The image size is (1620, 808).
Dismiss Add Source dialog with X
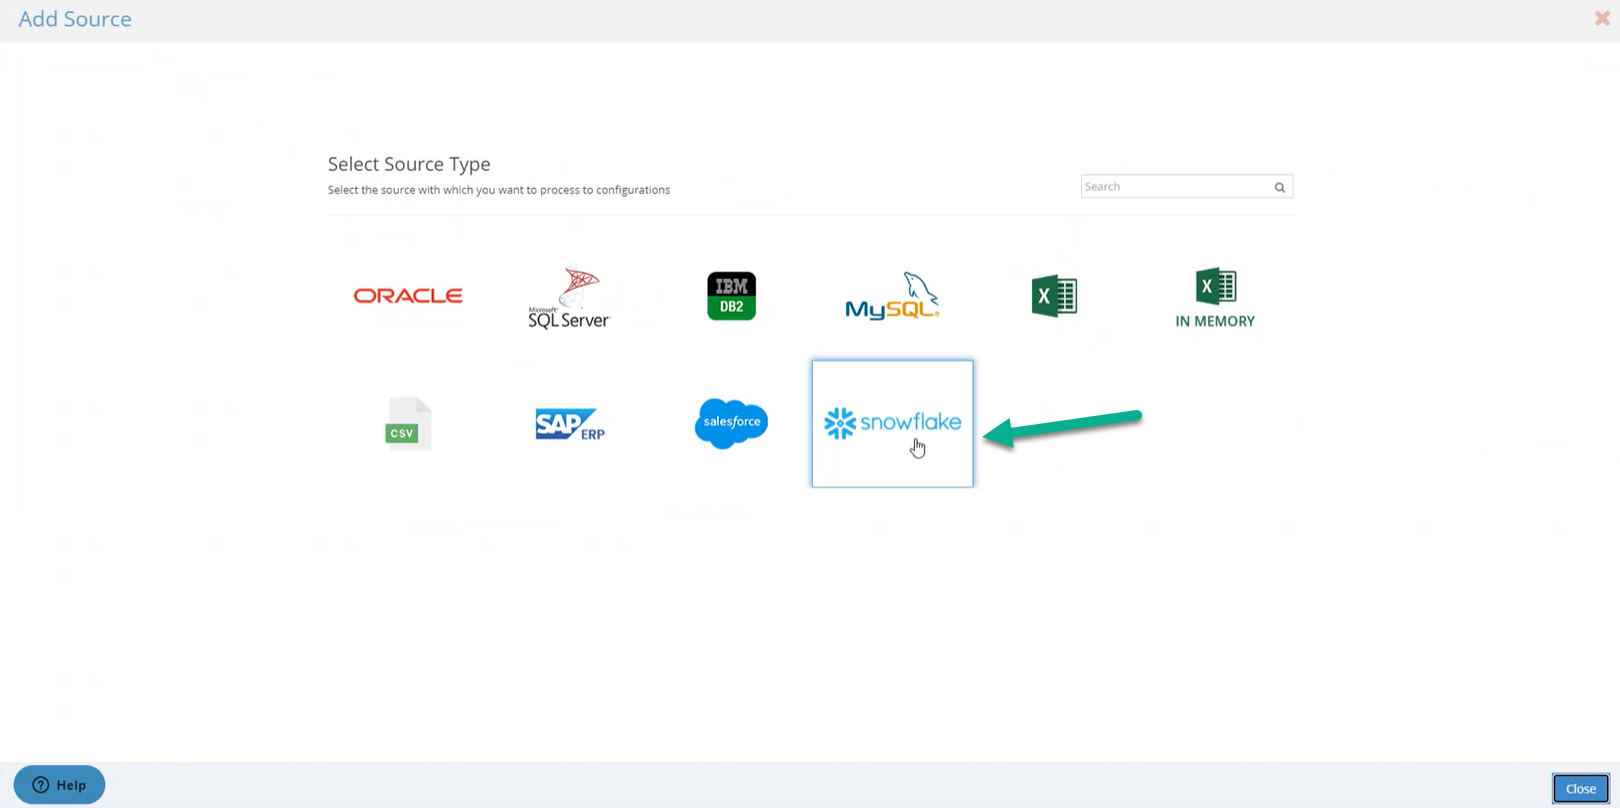tap(1602, 18)
